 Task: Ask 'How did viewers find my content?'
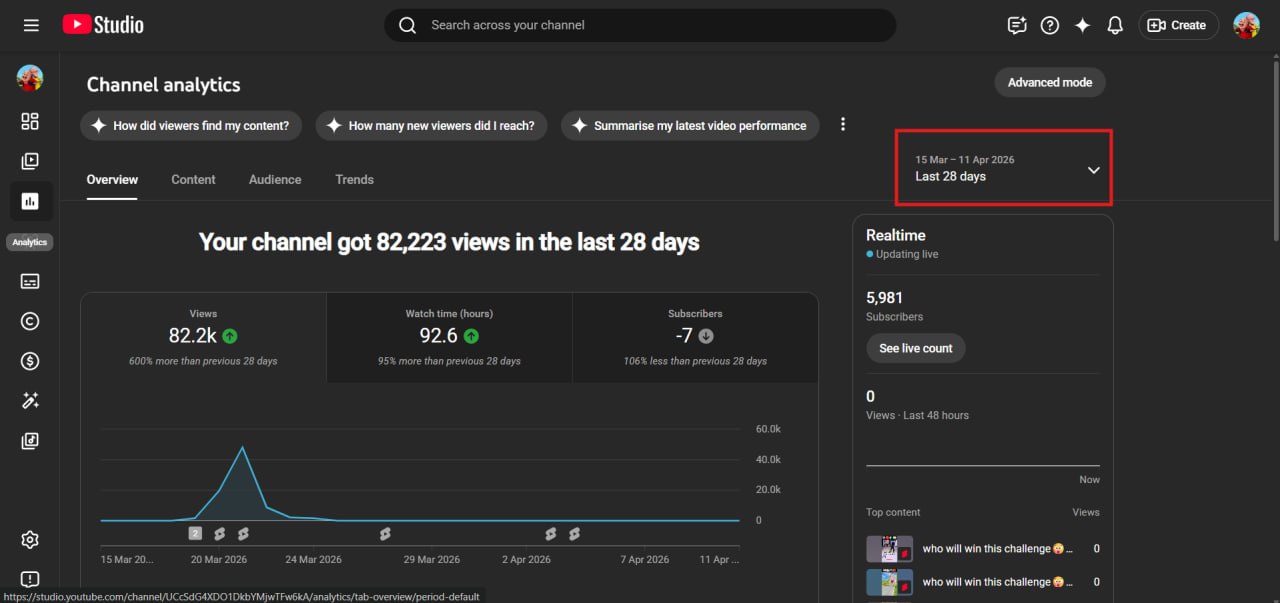click(193, 126)
